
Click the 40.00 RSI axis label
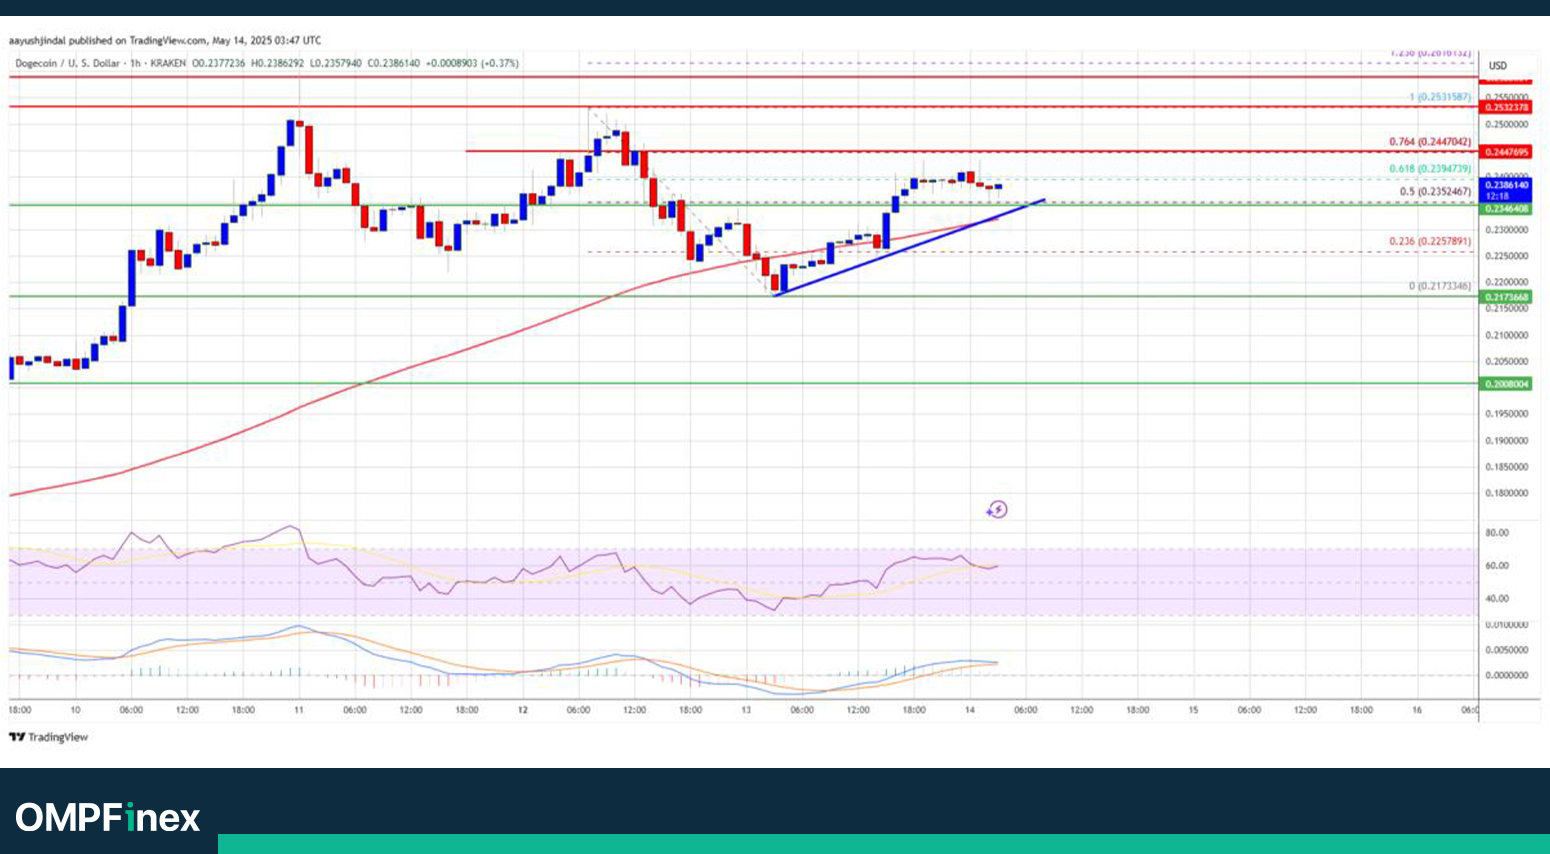click(1497, 599)
